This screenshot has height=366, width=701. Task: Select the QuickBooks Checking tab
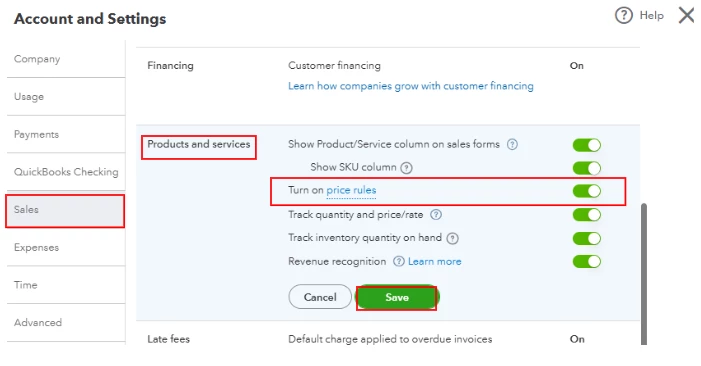65,172
